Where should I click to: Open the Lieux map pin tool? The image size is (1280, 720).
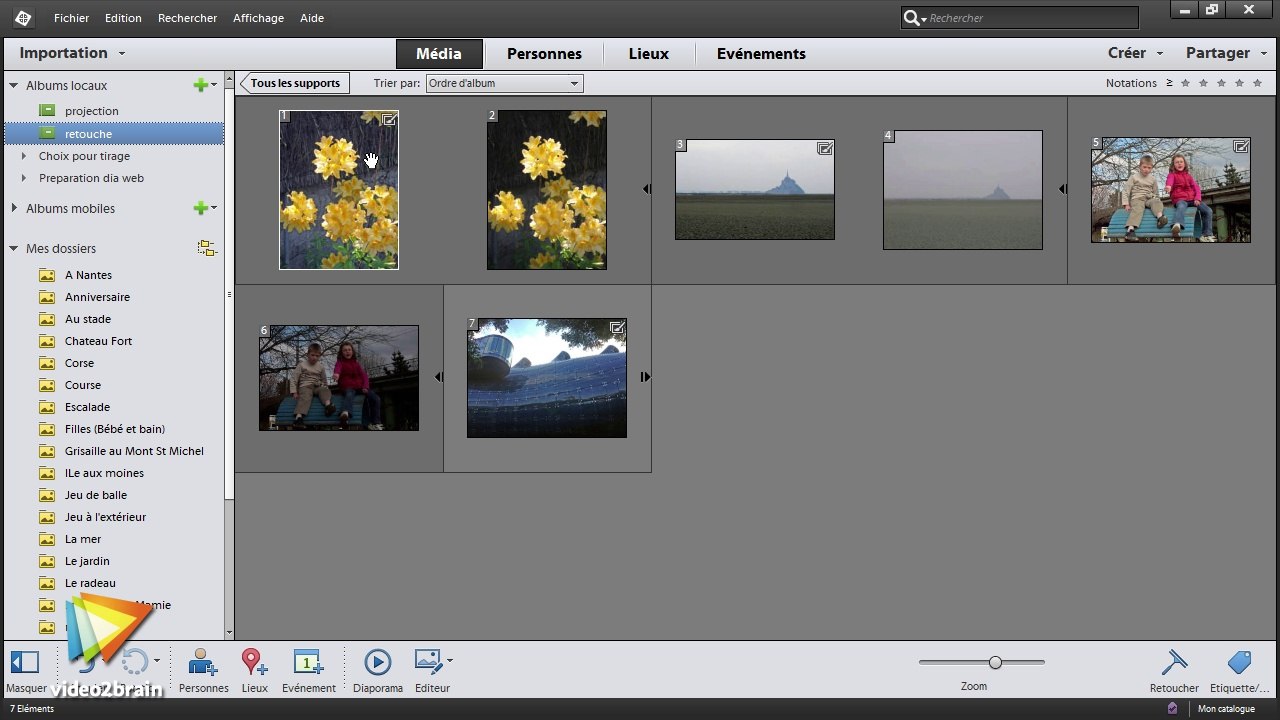[254, 662]
